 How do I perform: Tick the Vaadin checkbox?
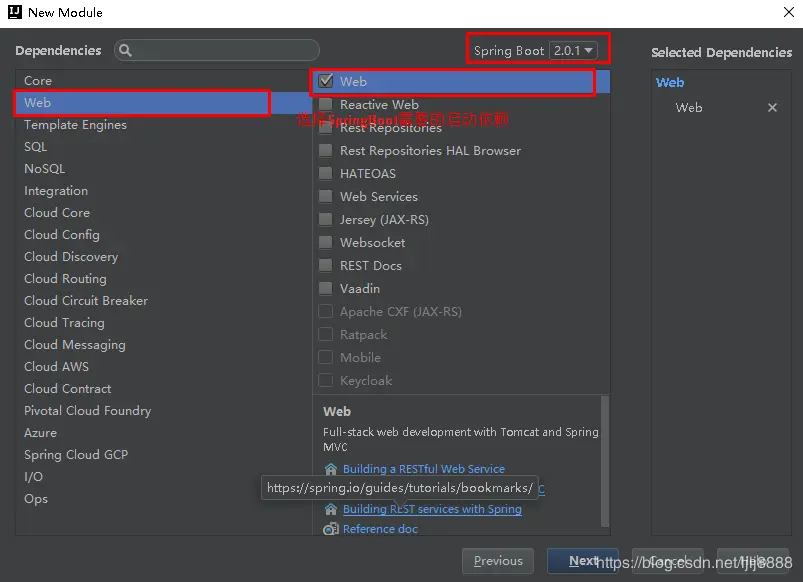pos(326,288)
